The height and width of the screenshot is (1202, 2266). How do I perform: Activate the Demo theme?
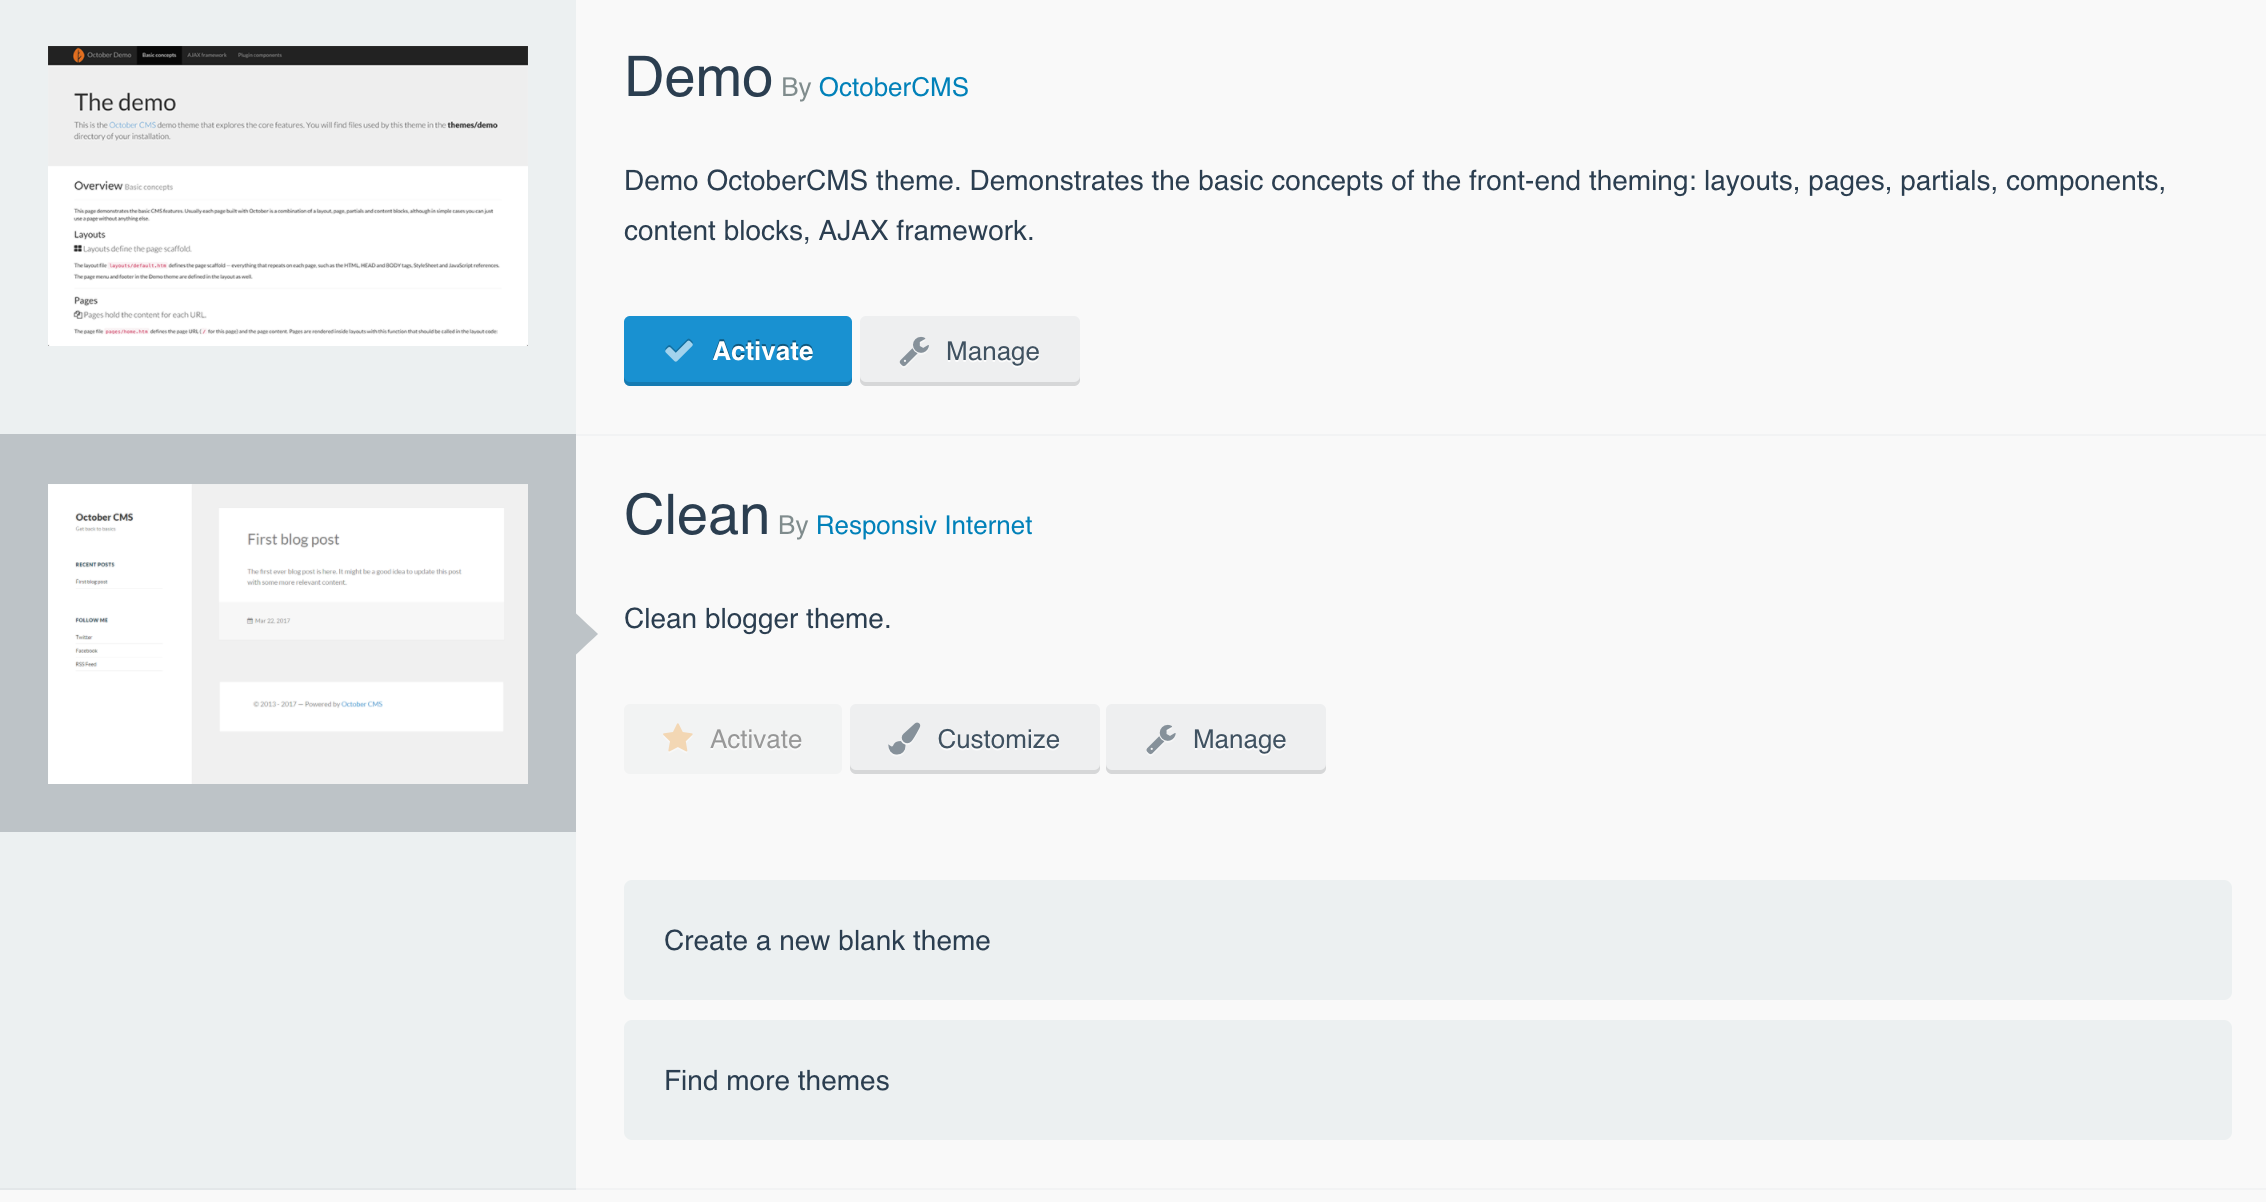tap(738, 350)
